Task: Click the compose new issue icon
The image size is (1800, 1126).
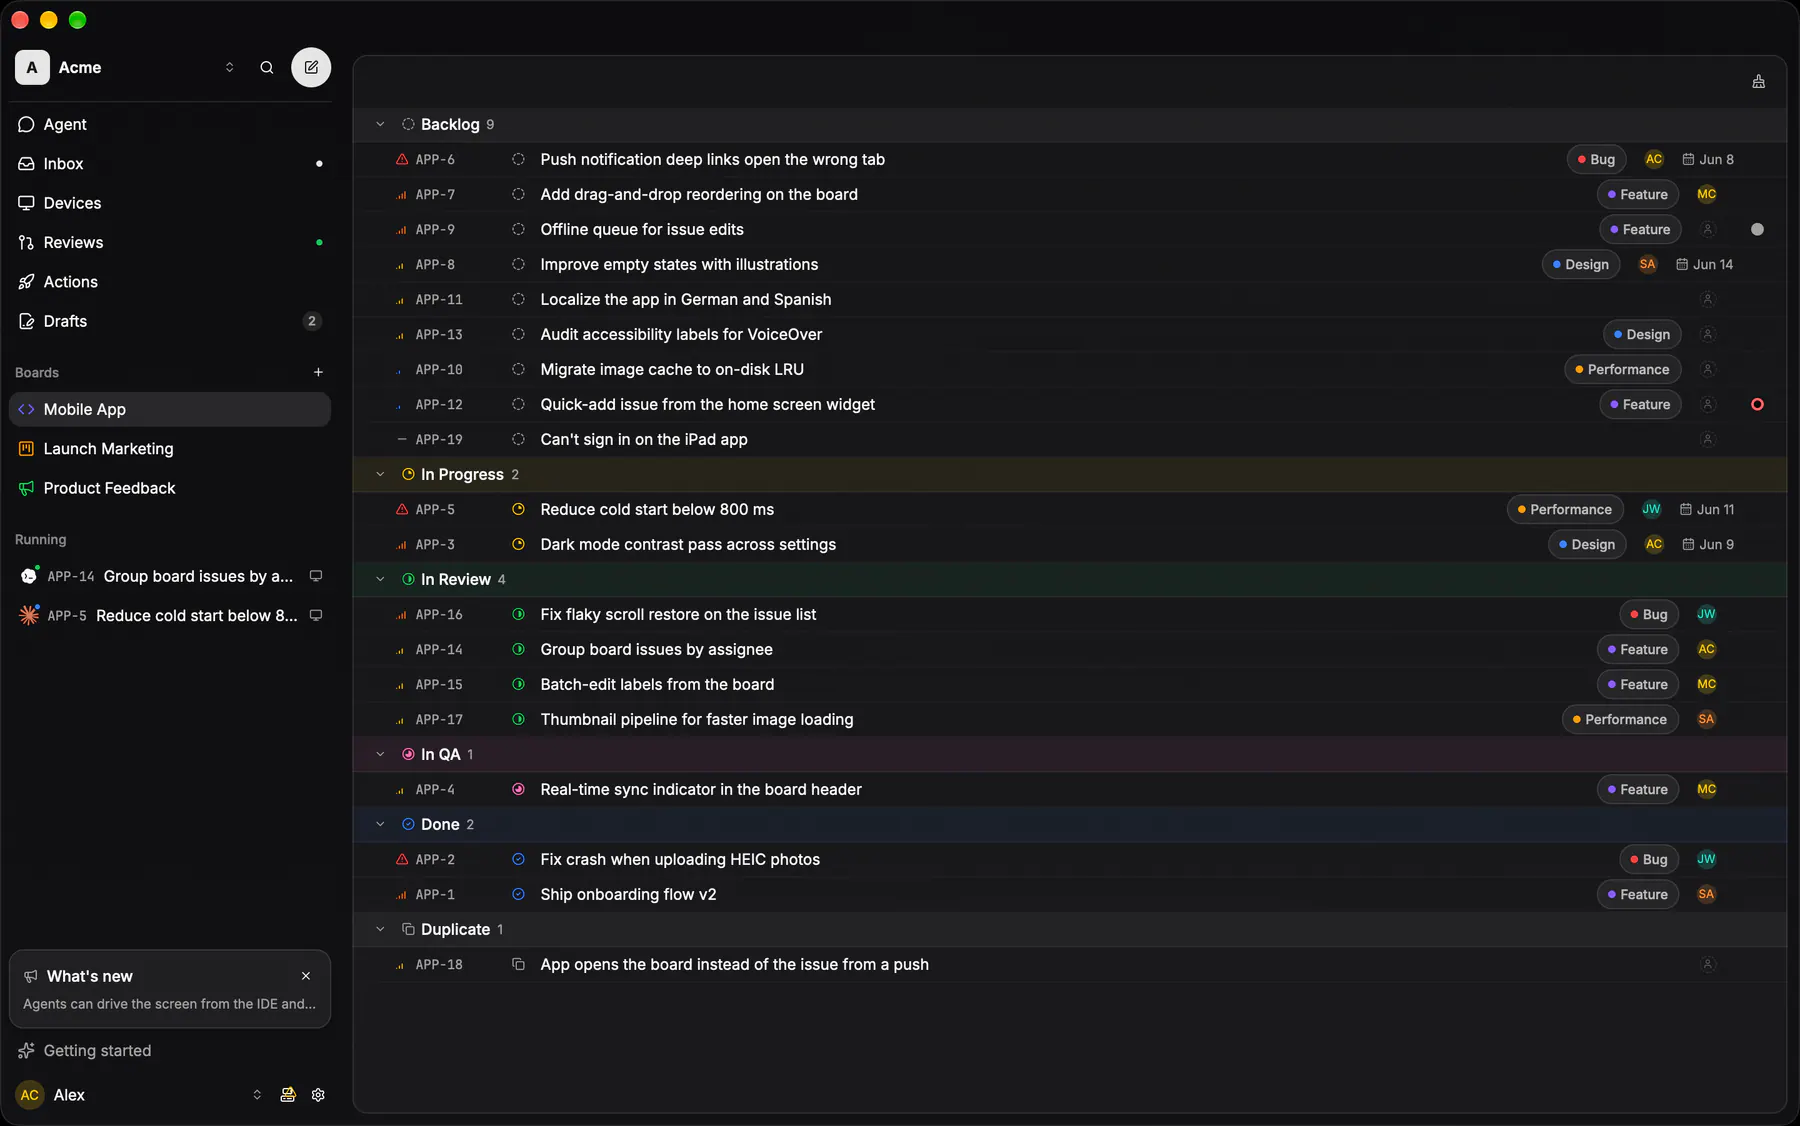Action: pyautogui.click(x=311, y=67)
